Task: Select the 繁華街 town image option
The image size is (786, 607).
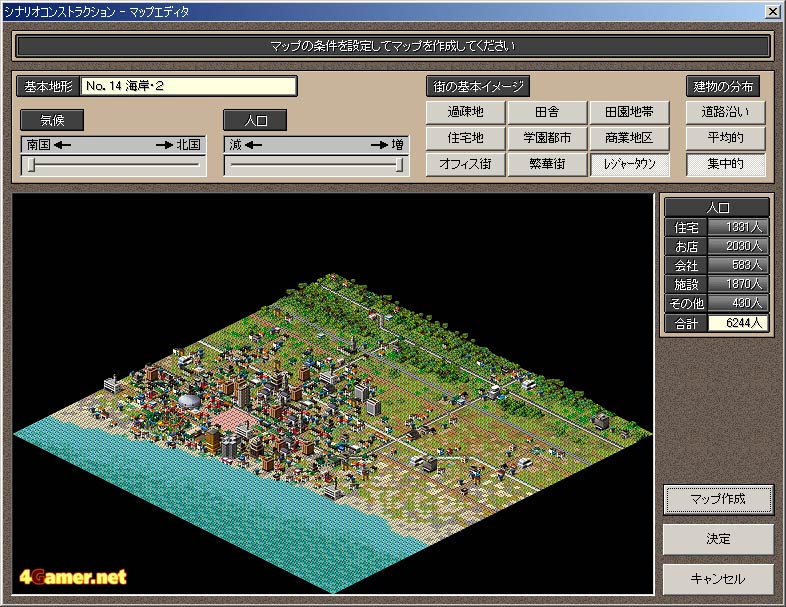Action: click(547, 164)
